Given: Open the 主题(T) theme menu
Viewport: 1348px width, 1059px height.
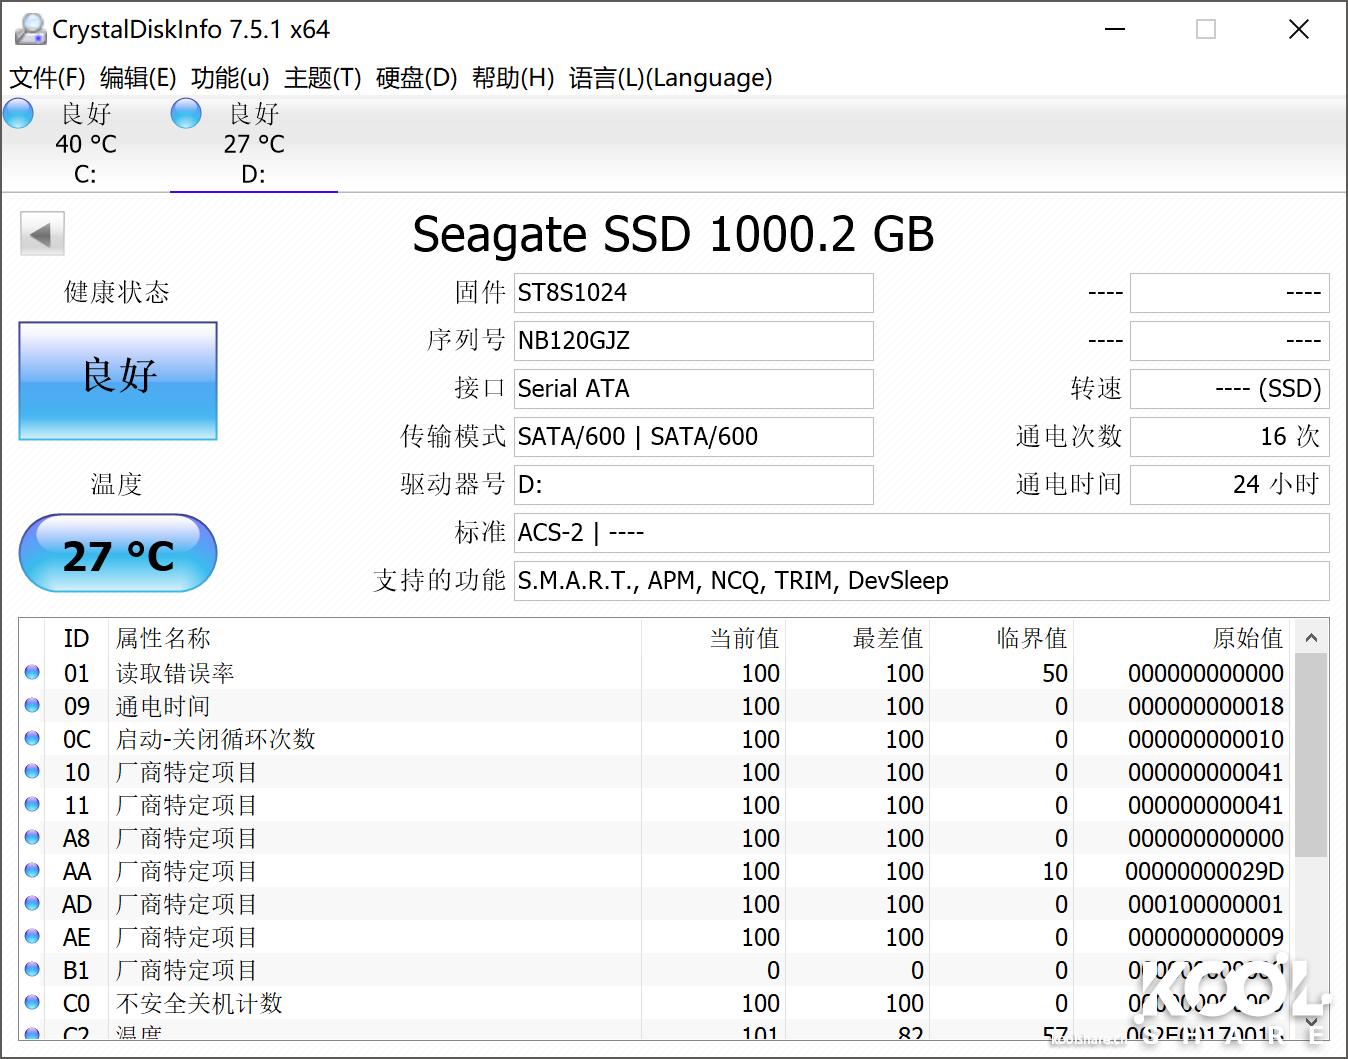Looking at the screenshot, I should tap(320, 78).
